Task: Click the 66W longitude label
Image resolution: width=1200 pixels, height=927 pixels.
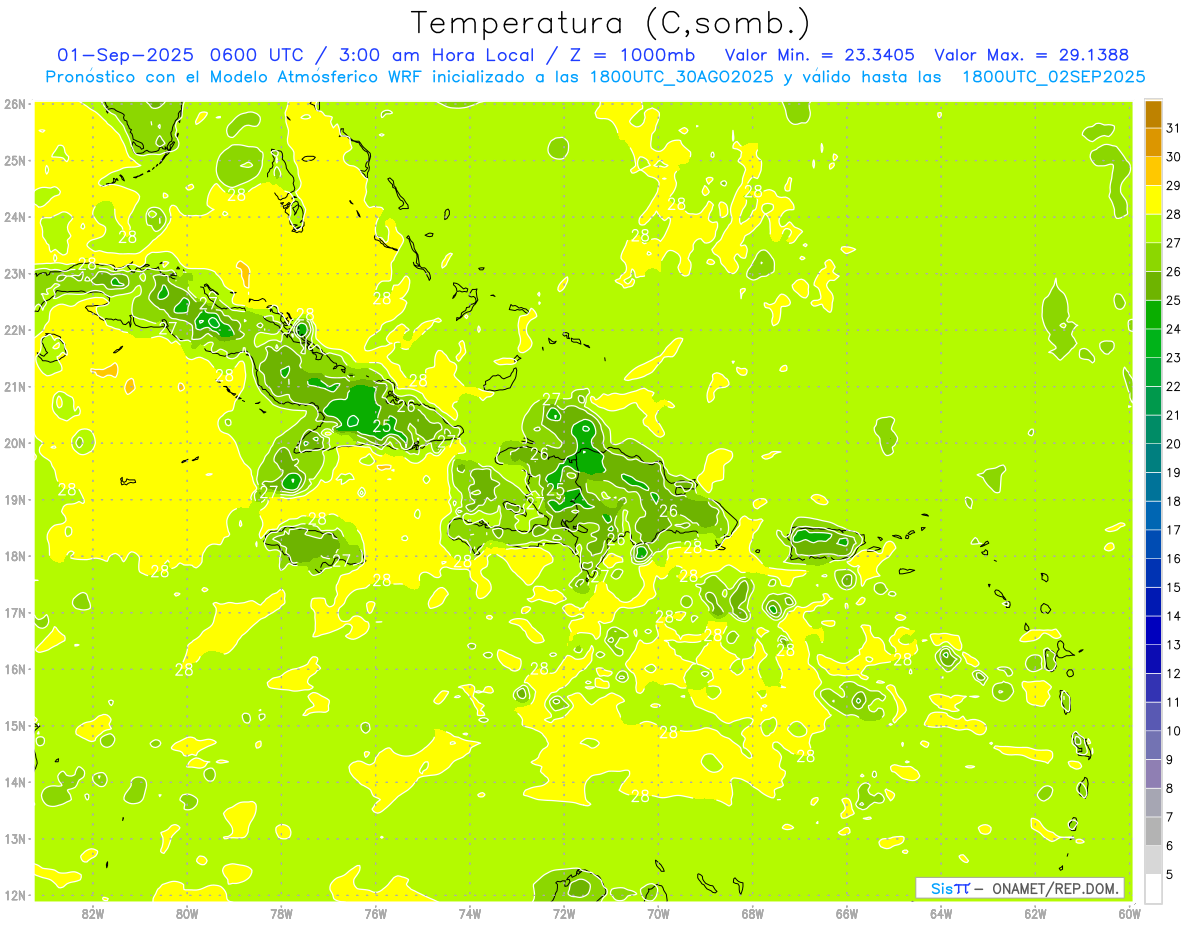Action: (x=846, y=913)
